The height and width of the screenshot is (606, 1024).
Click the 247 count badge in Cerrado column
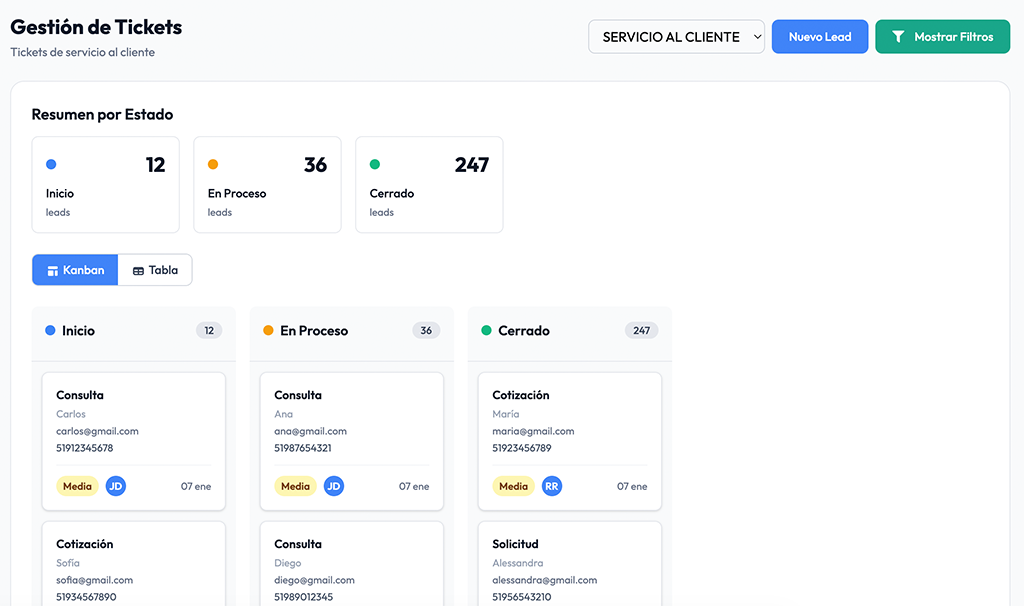pos(641,331)
